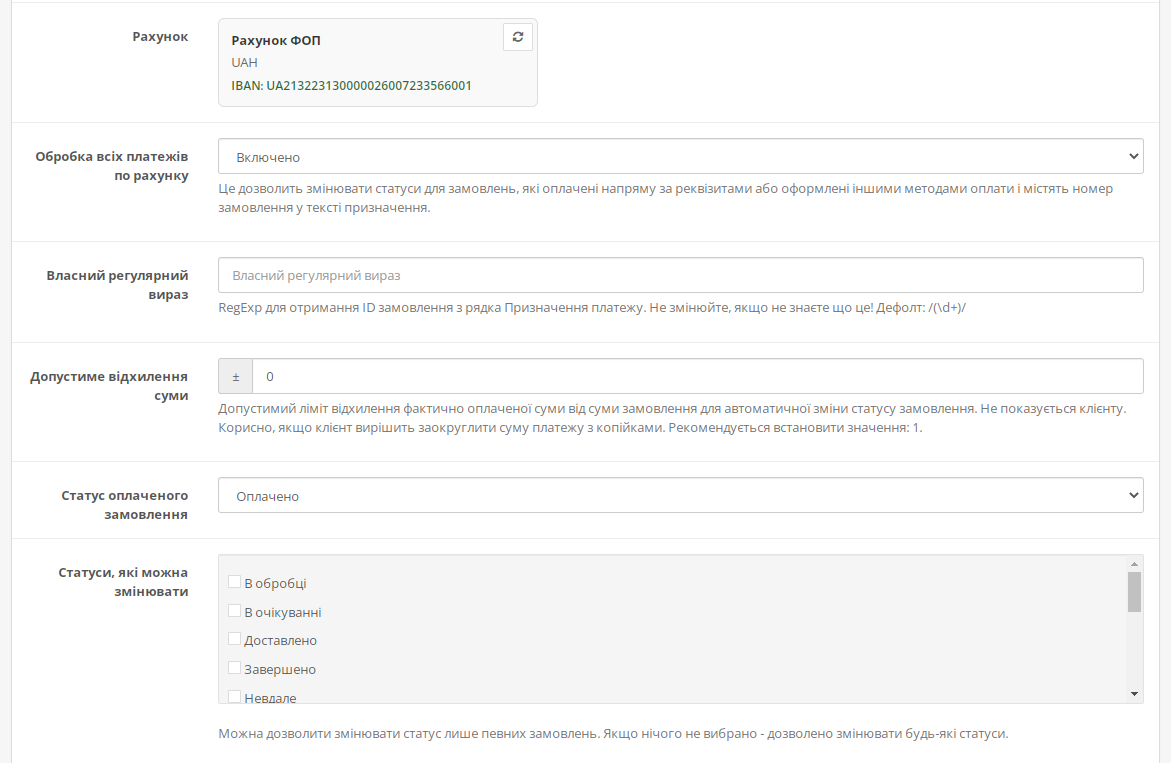Expand the "Оплачено" paid order status dropdown

(680, 496)
